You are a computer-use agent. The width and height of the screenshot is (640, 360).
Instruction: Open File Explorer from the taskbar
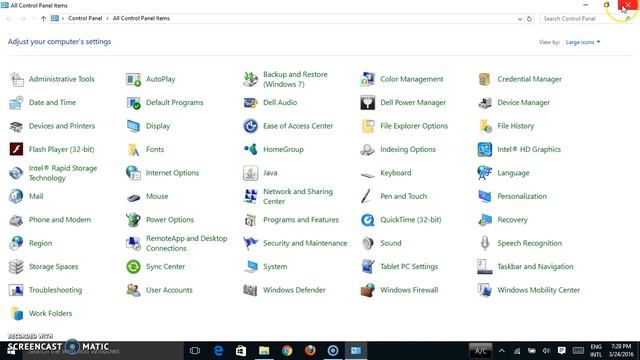click(x=264, y=351)
